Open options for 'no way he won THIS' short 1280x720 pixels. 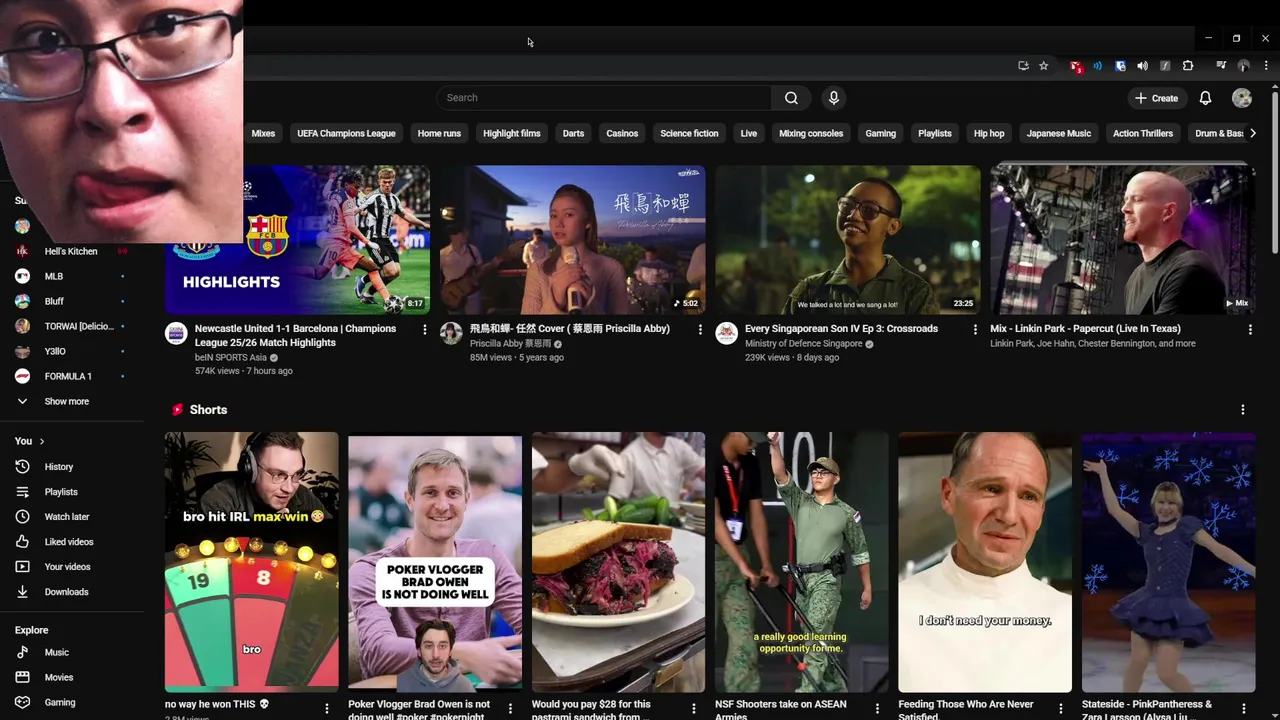pos(326,709)
